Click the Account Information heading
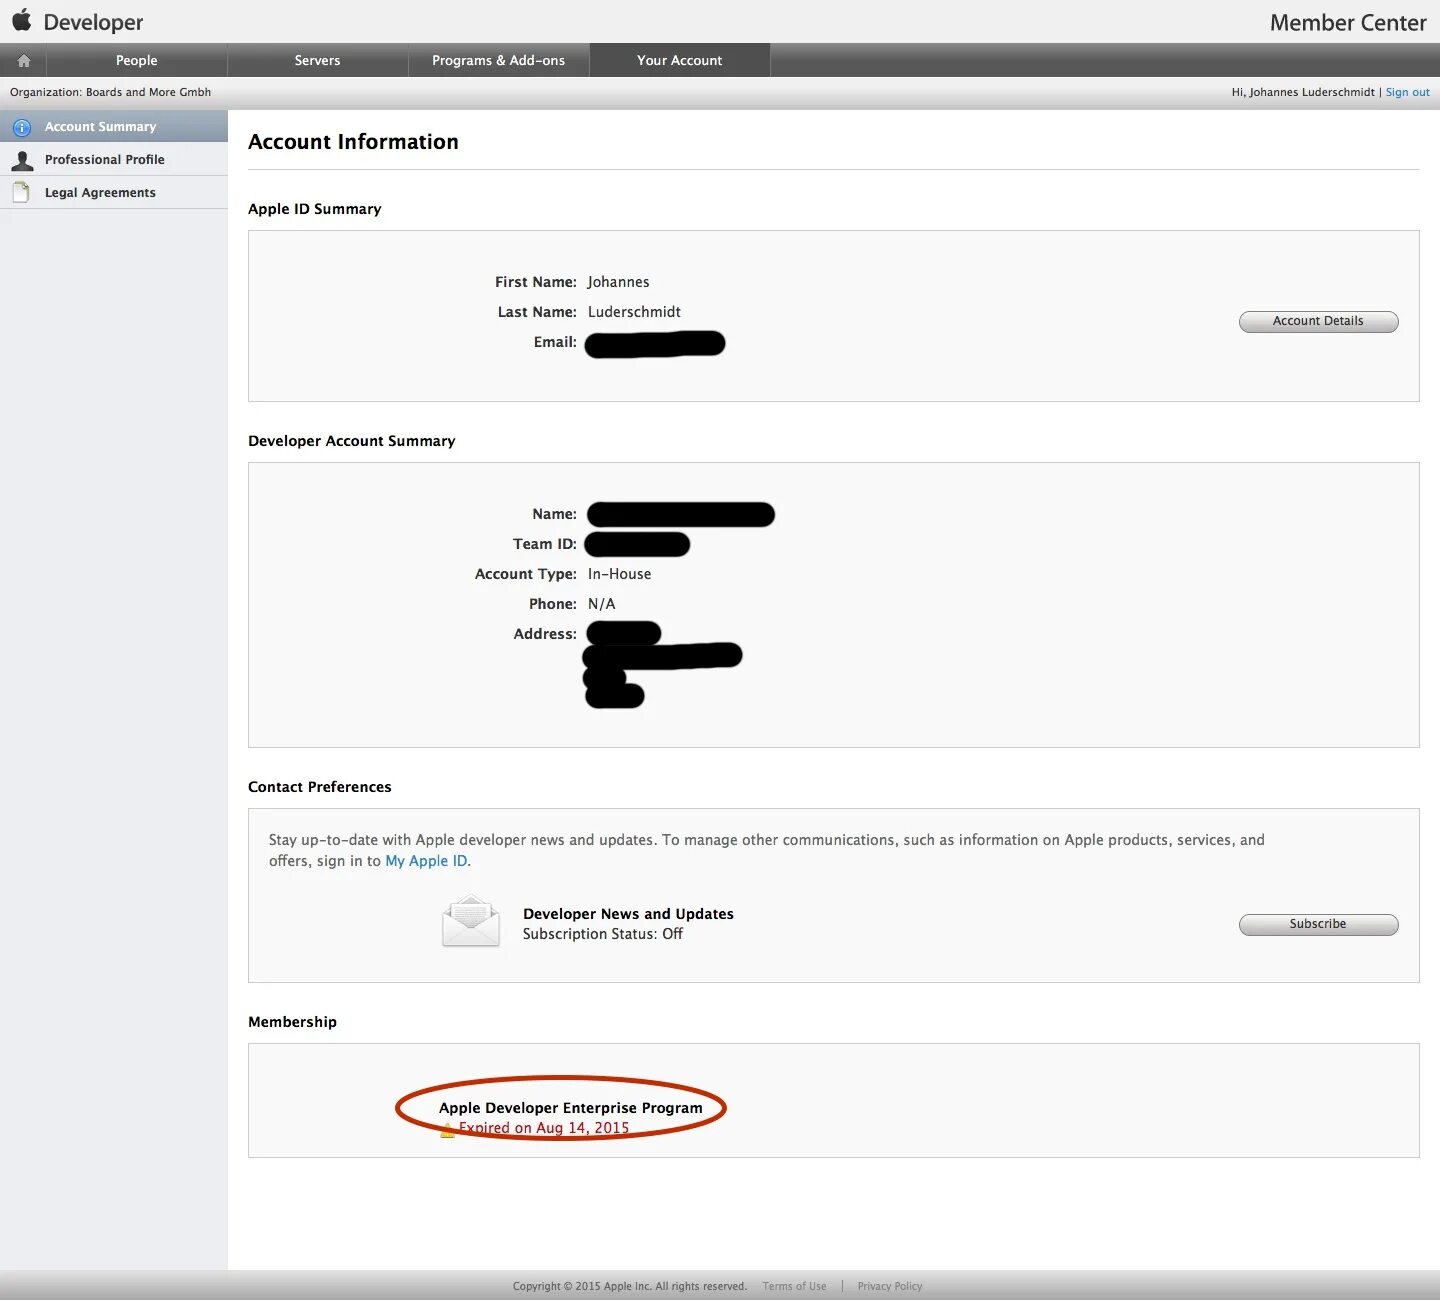1440x1300 pixels. coord(353,142)
